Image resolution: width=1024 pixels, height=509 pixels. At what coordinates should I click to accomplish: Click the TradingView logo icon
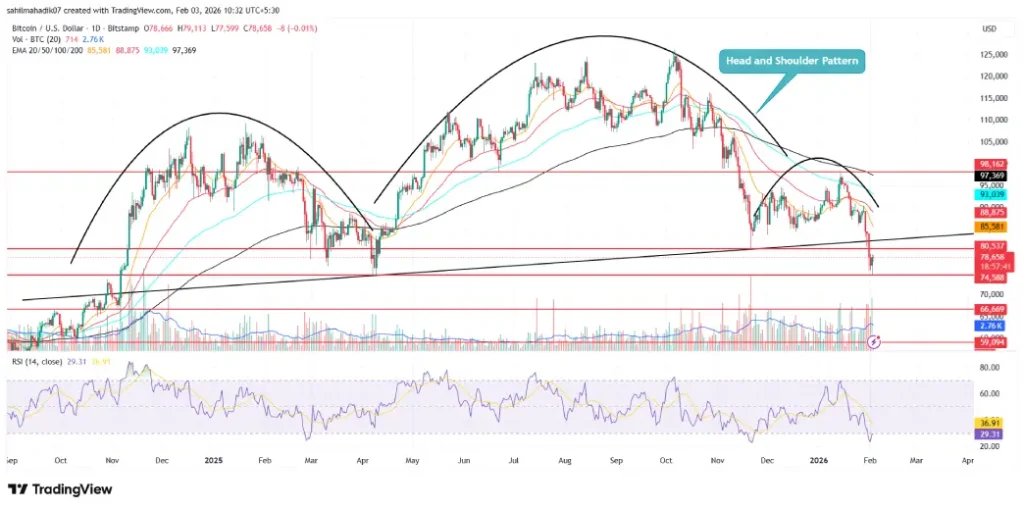18,489
